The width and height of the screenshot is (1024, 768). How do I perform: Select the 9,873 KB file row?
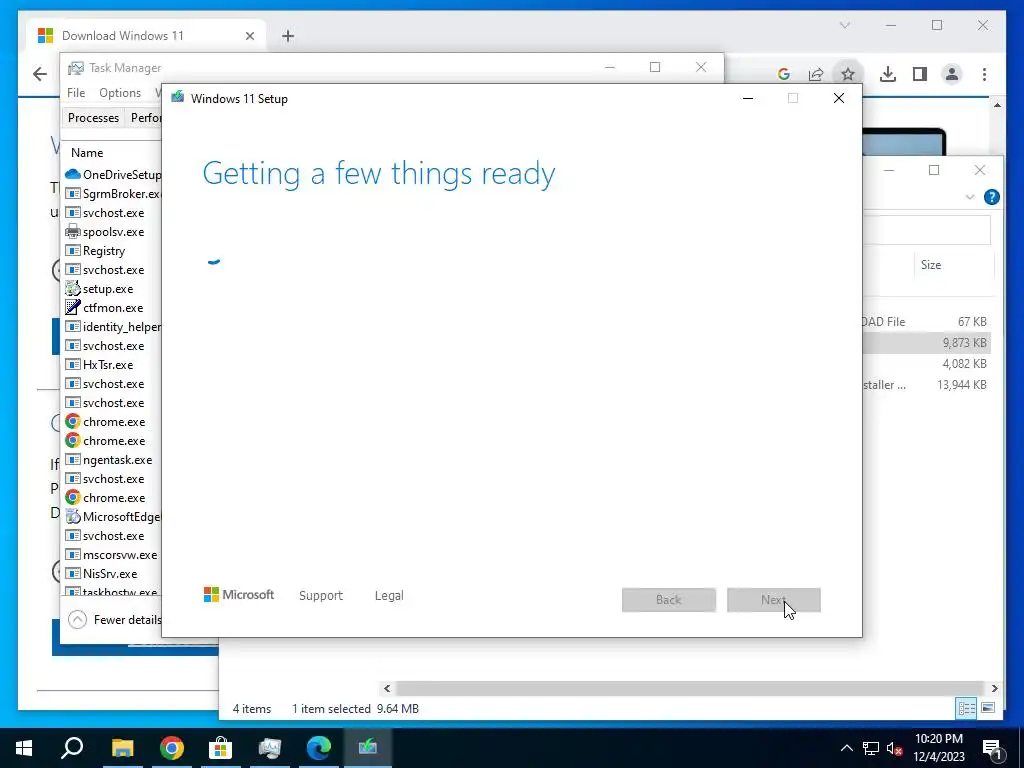point(927,342)
